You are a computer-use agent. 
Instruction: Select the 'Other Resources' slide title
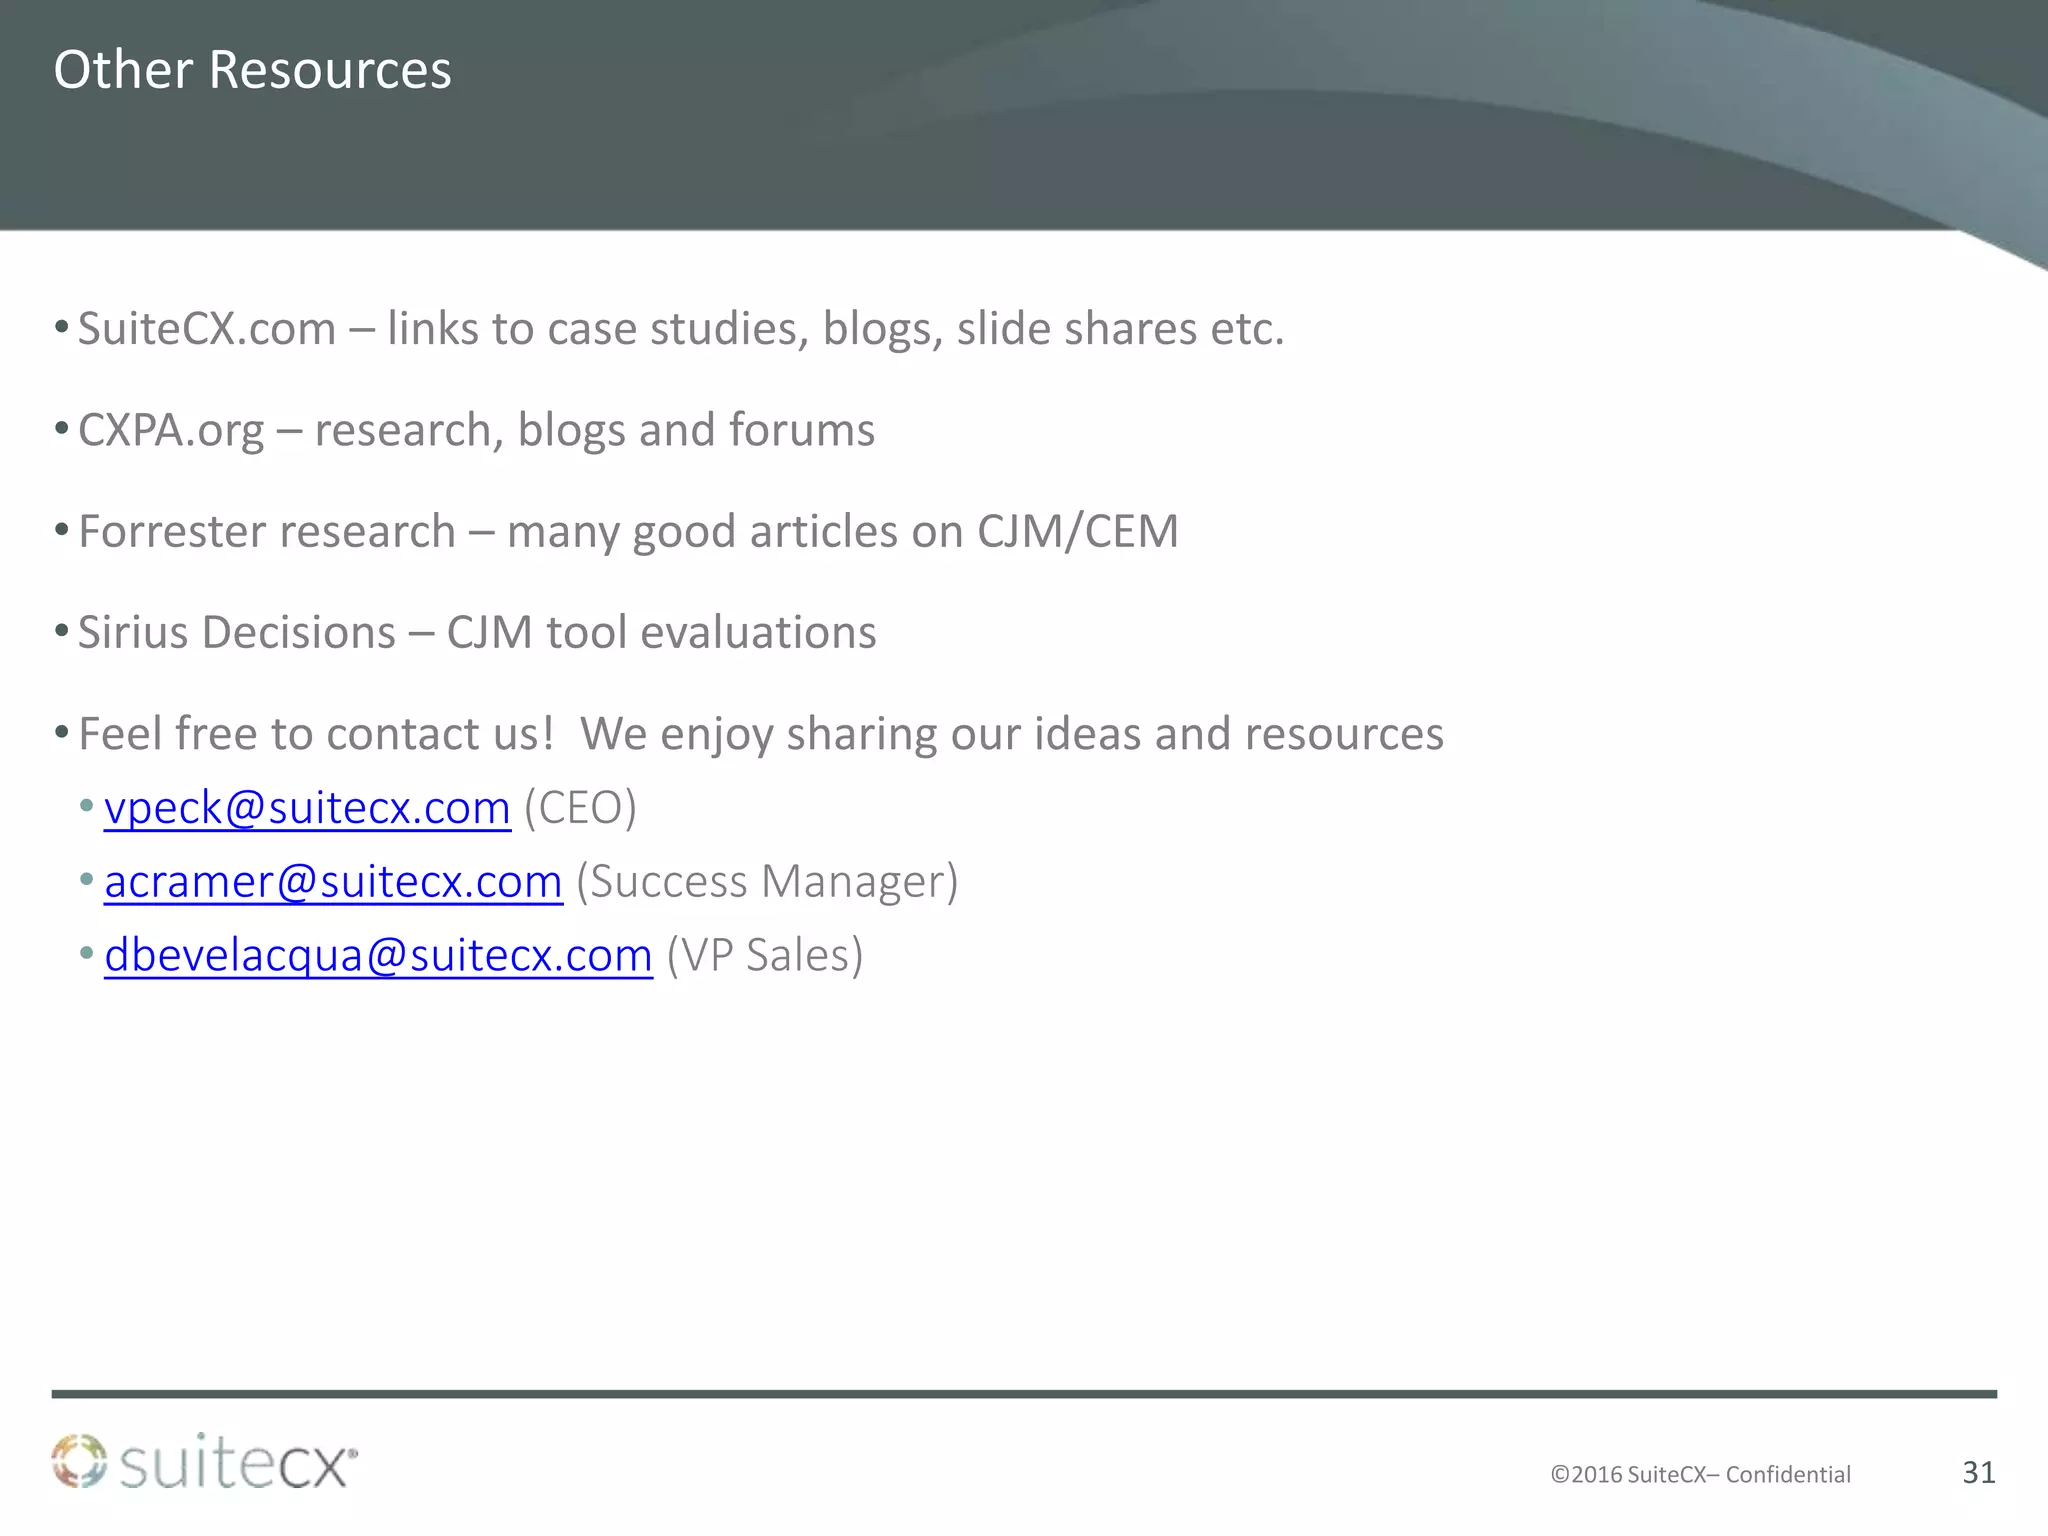click(253, 70)
